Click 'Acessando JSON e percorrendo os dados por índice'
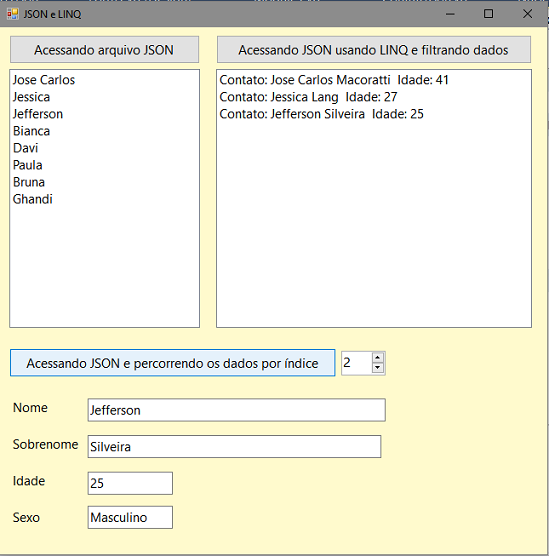 [x=173, y=363]
